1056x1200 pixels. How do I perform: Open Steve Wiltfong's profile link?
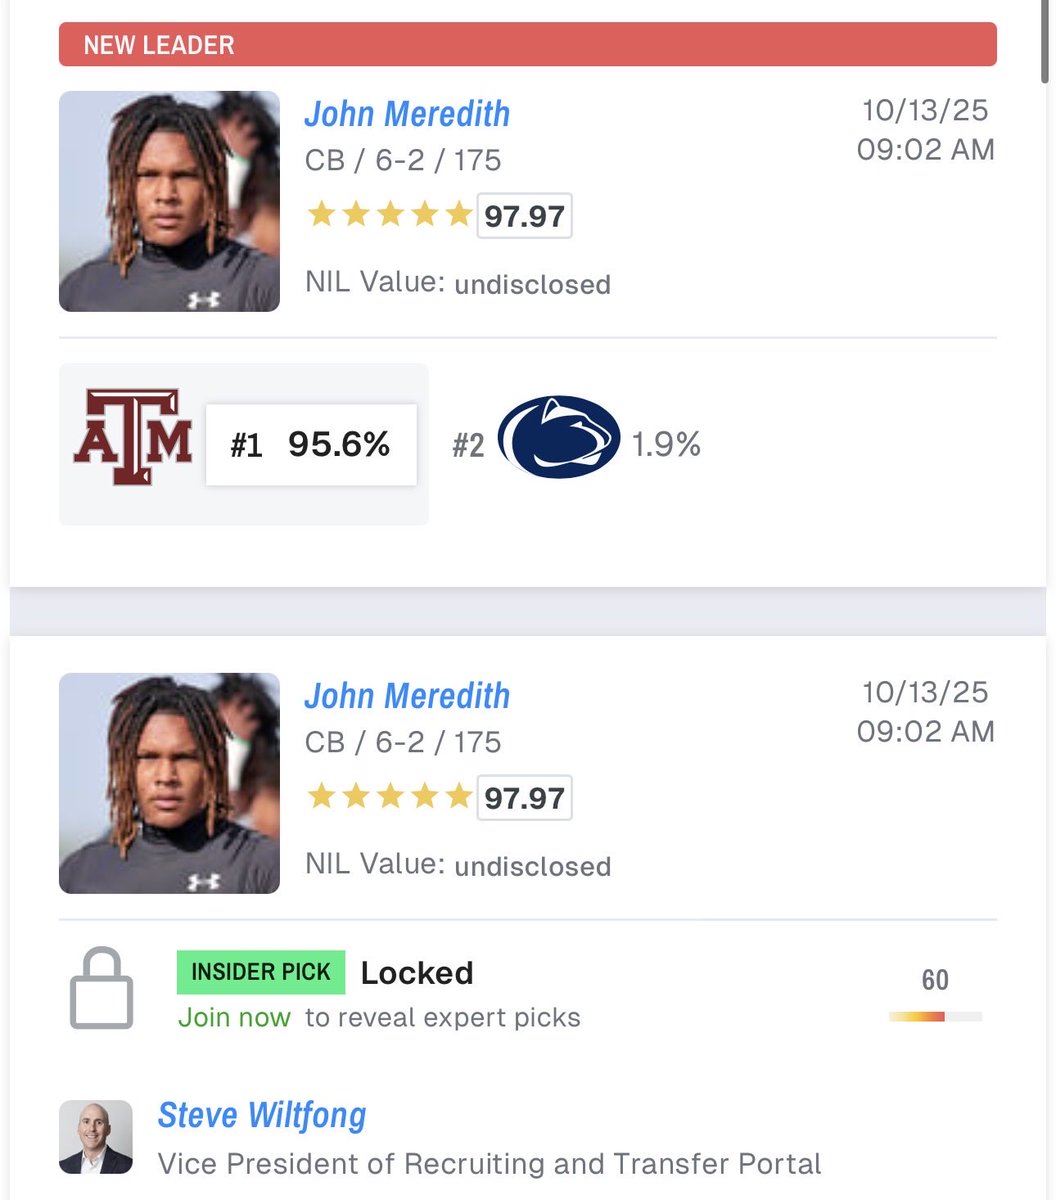pos(262,1115)
